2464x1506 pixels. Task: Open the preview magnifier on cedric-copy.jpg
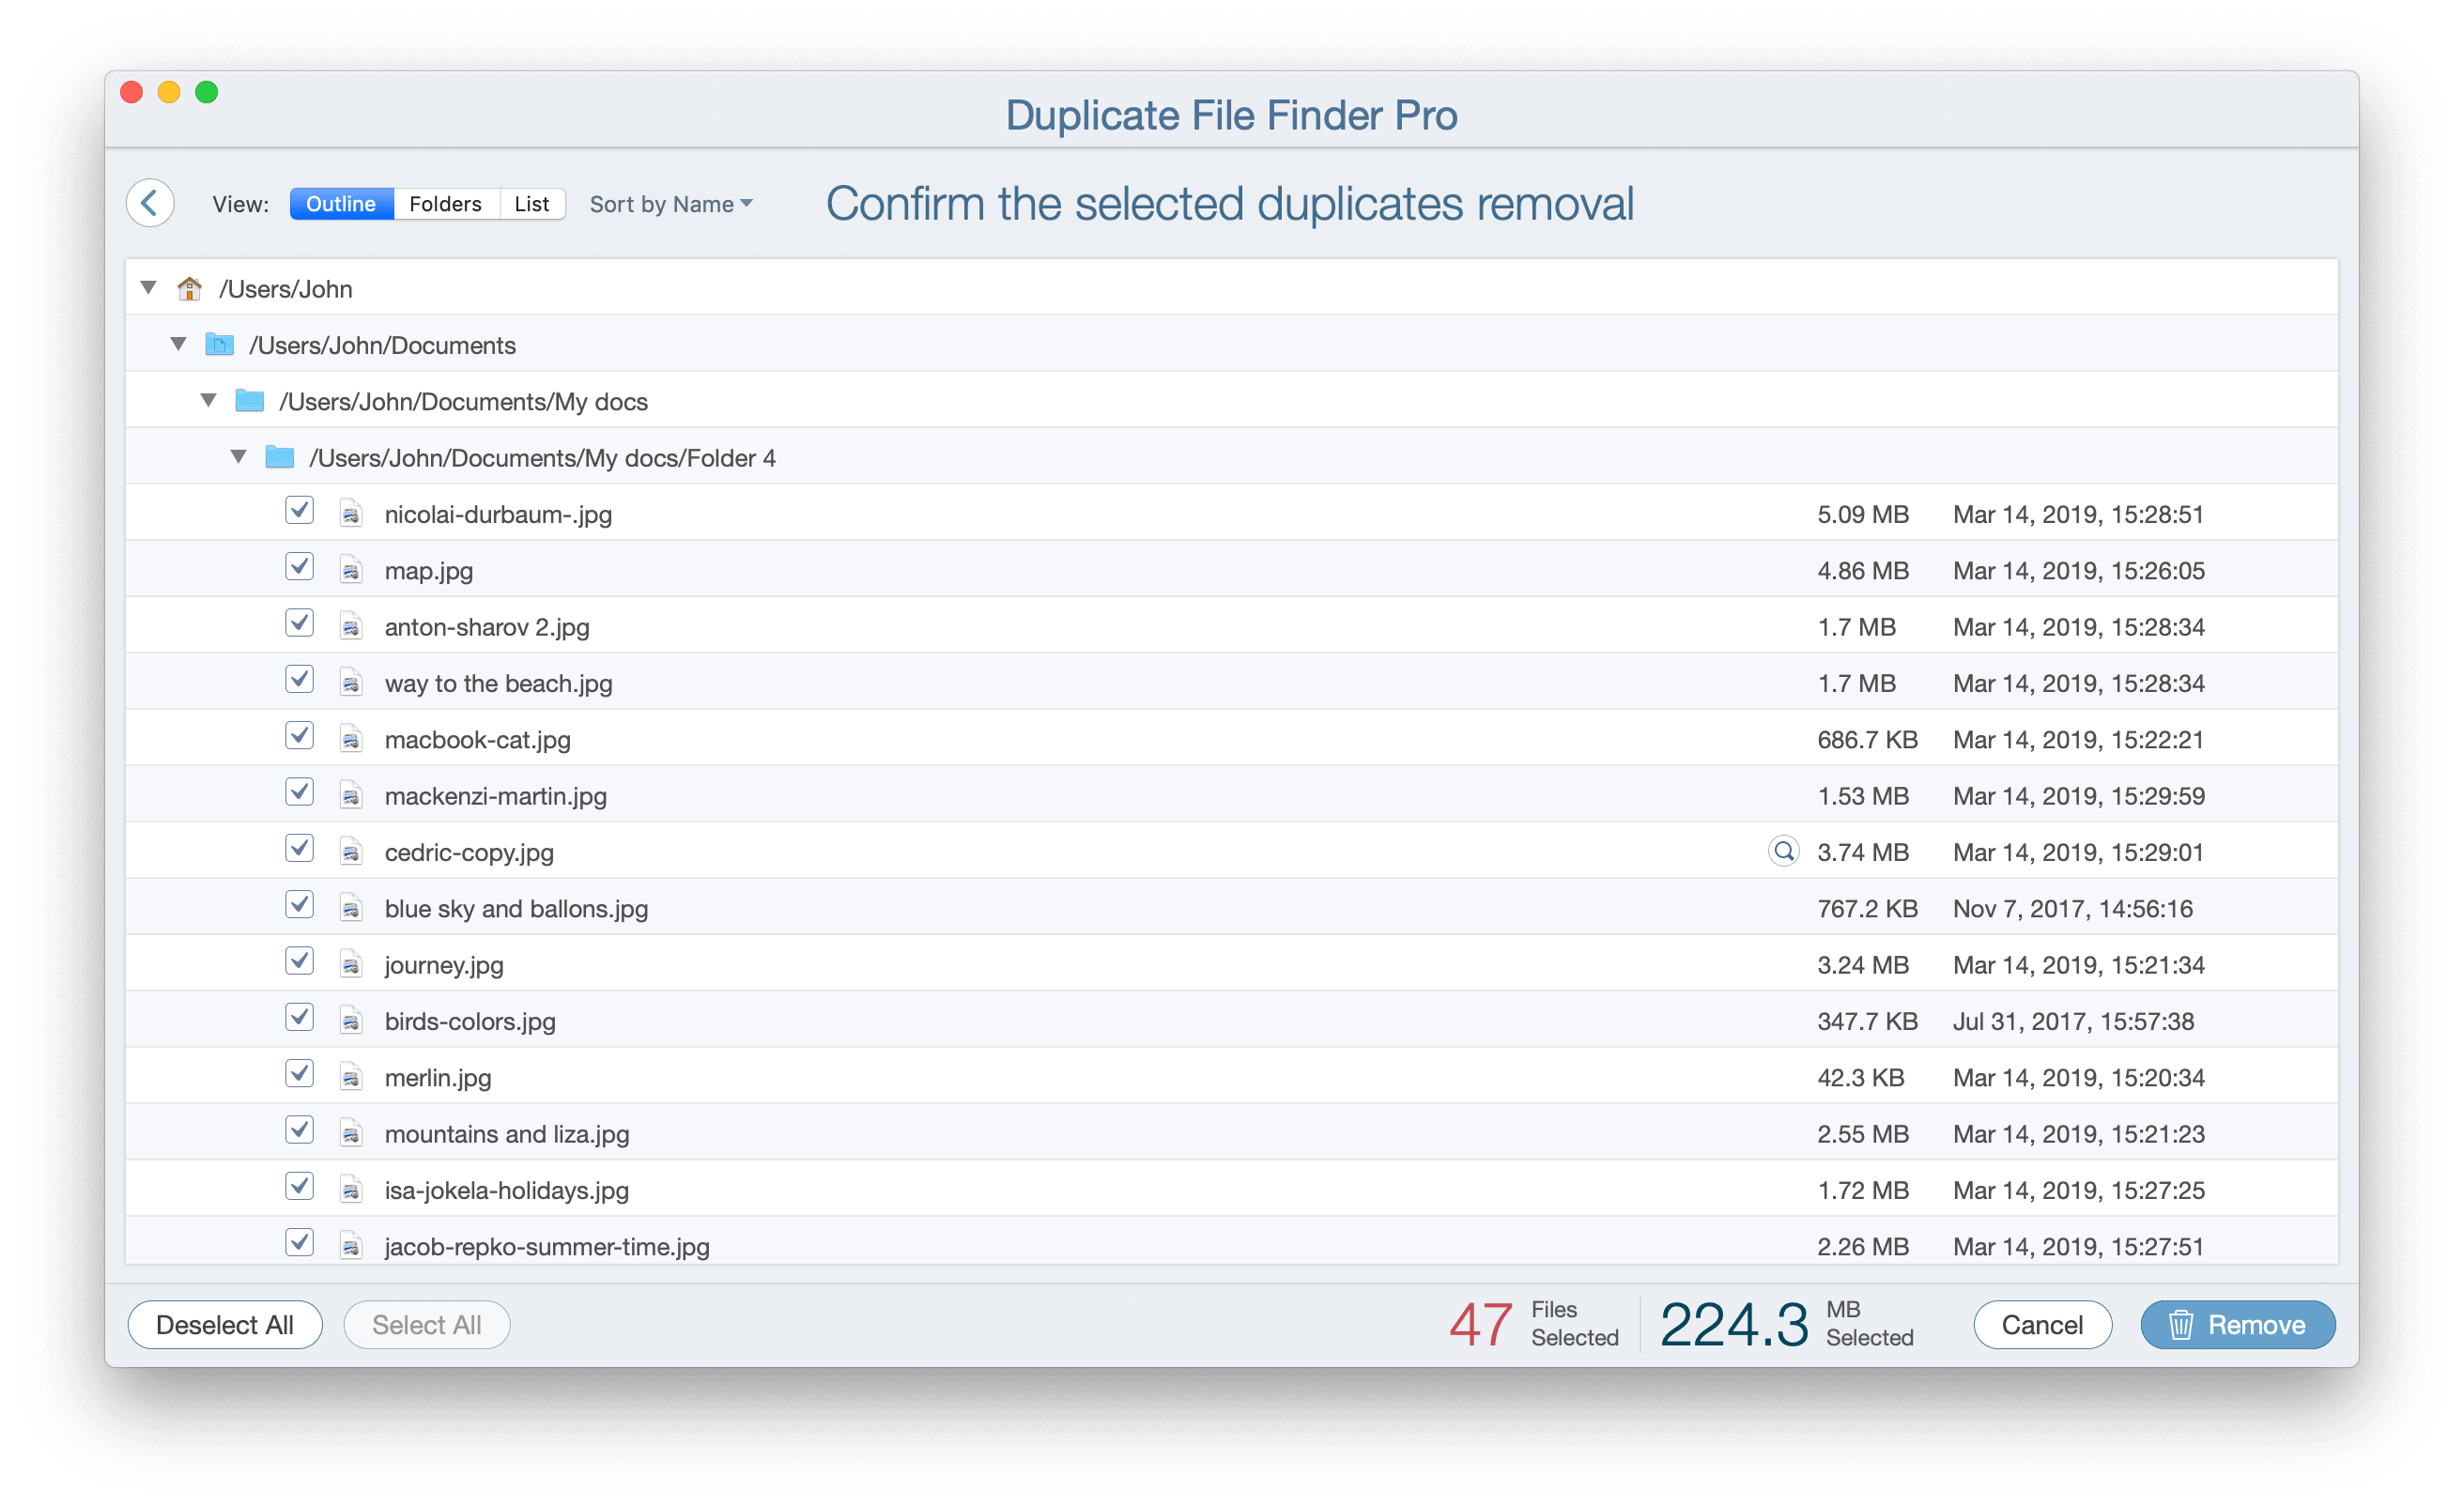tap(1784, 851)
